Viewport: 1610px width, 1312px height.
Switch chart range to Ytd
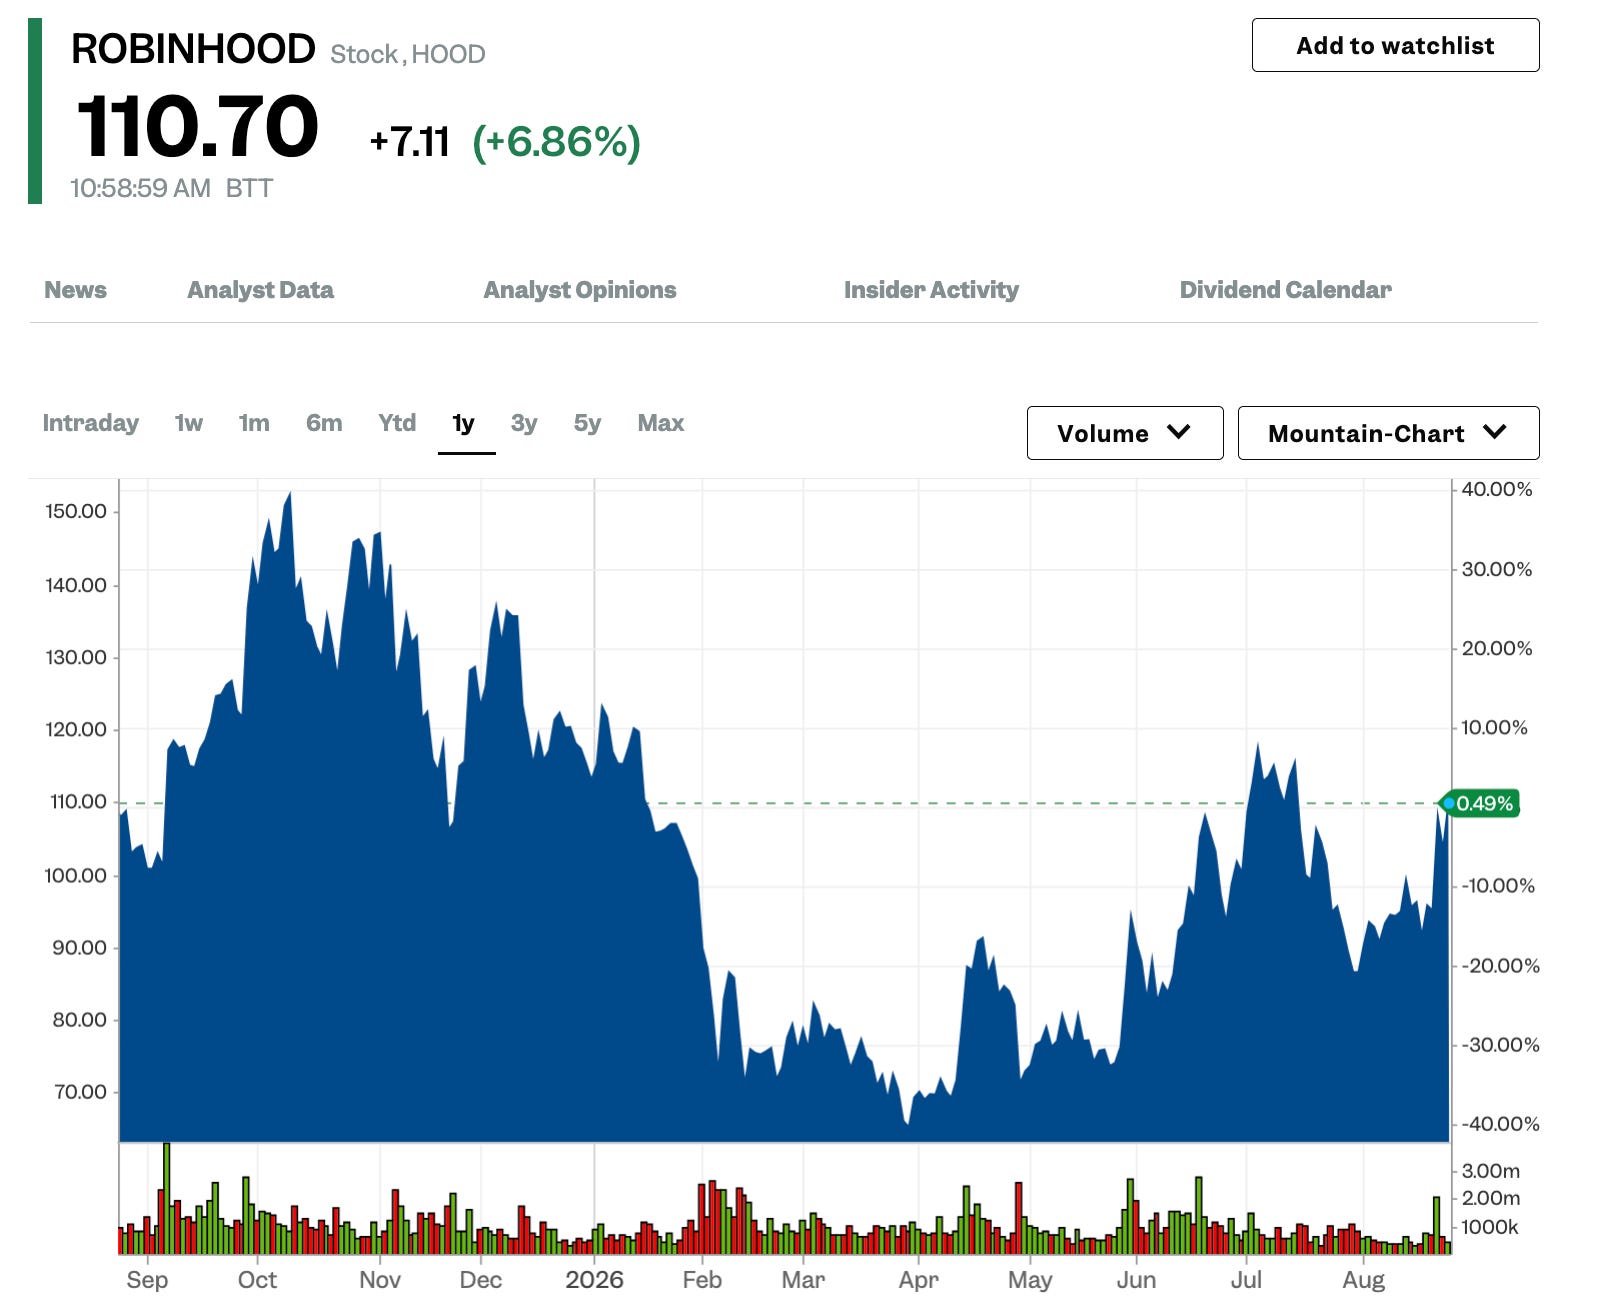pos(397,423)
